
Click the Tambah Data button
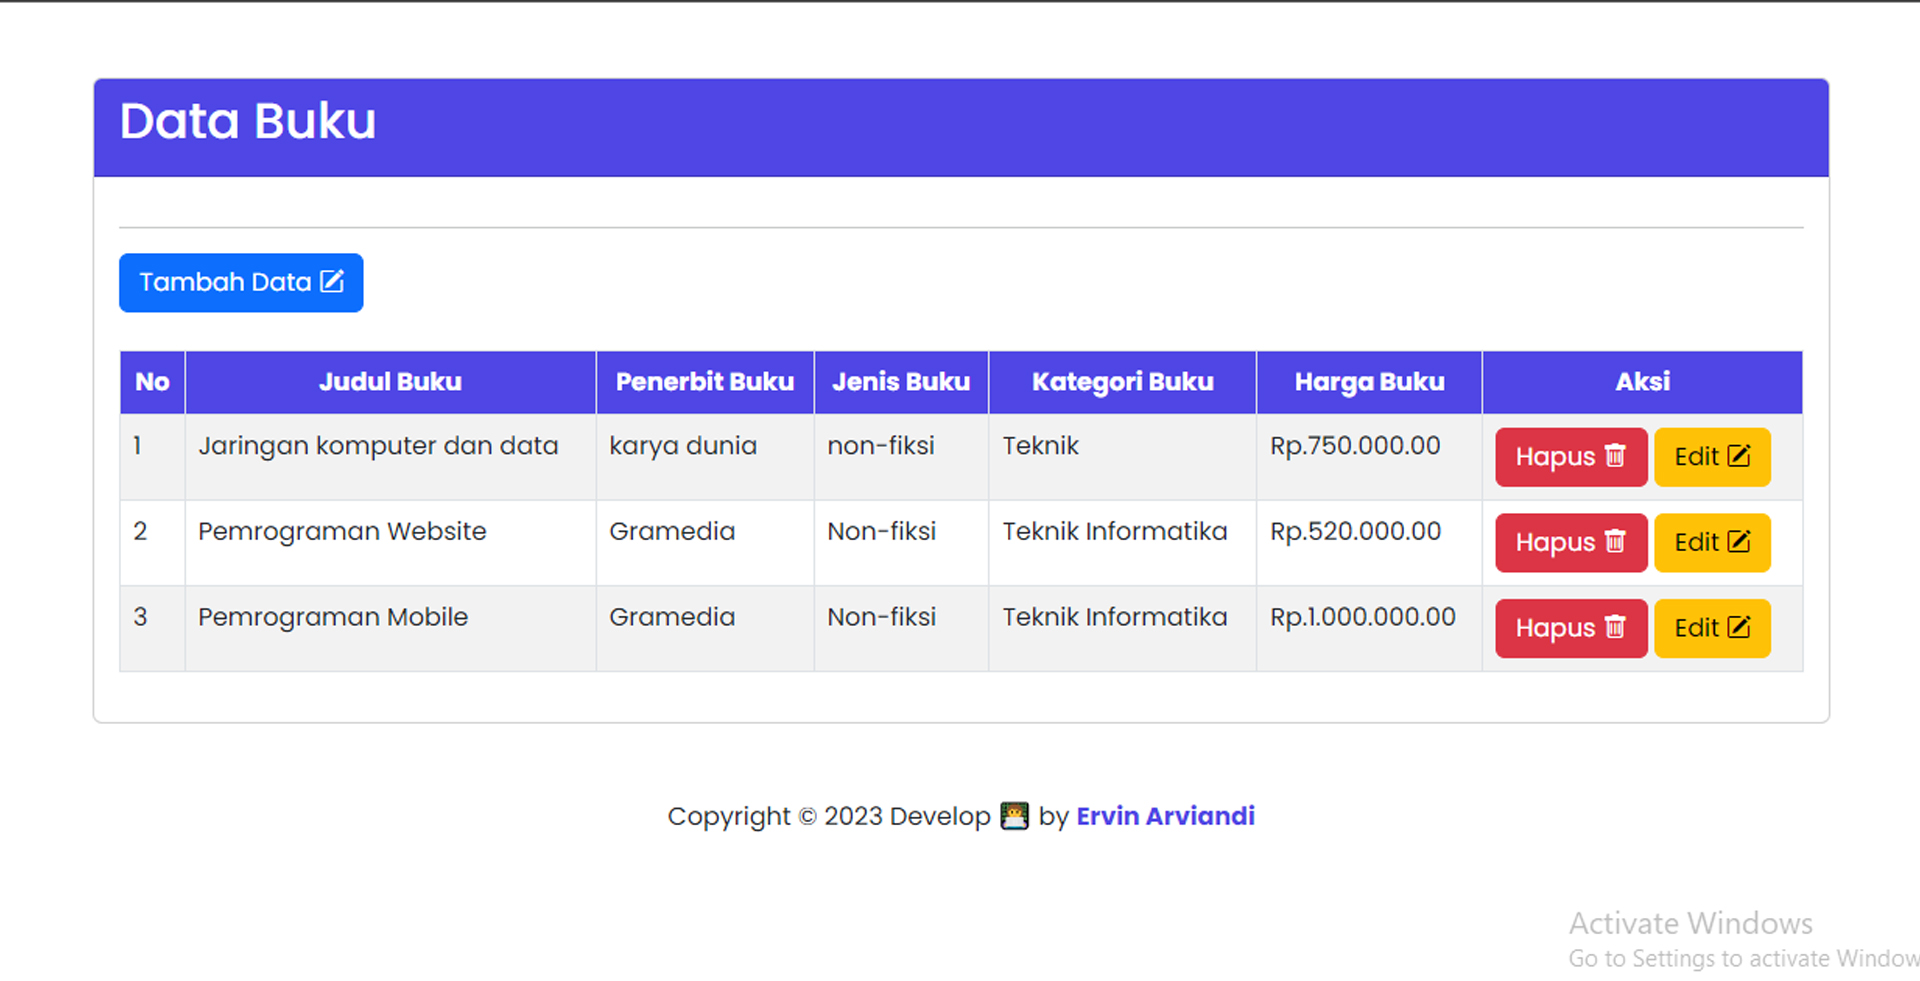(x=240, y=283)
